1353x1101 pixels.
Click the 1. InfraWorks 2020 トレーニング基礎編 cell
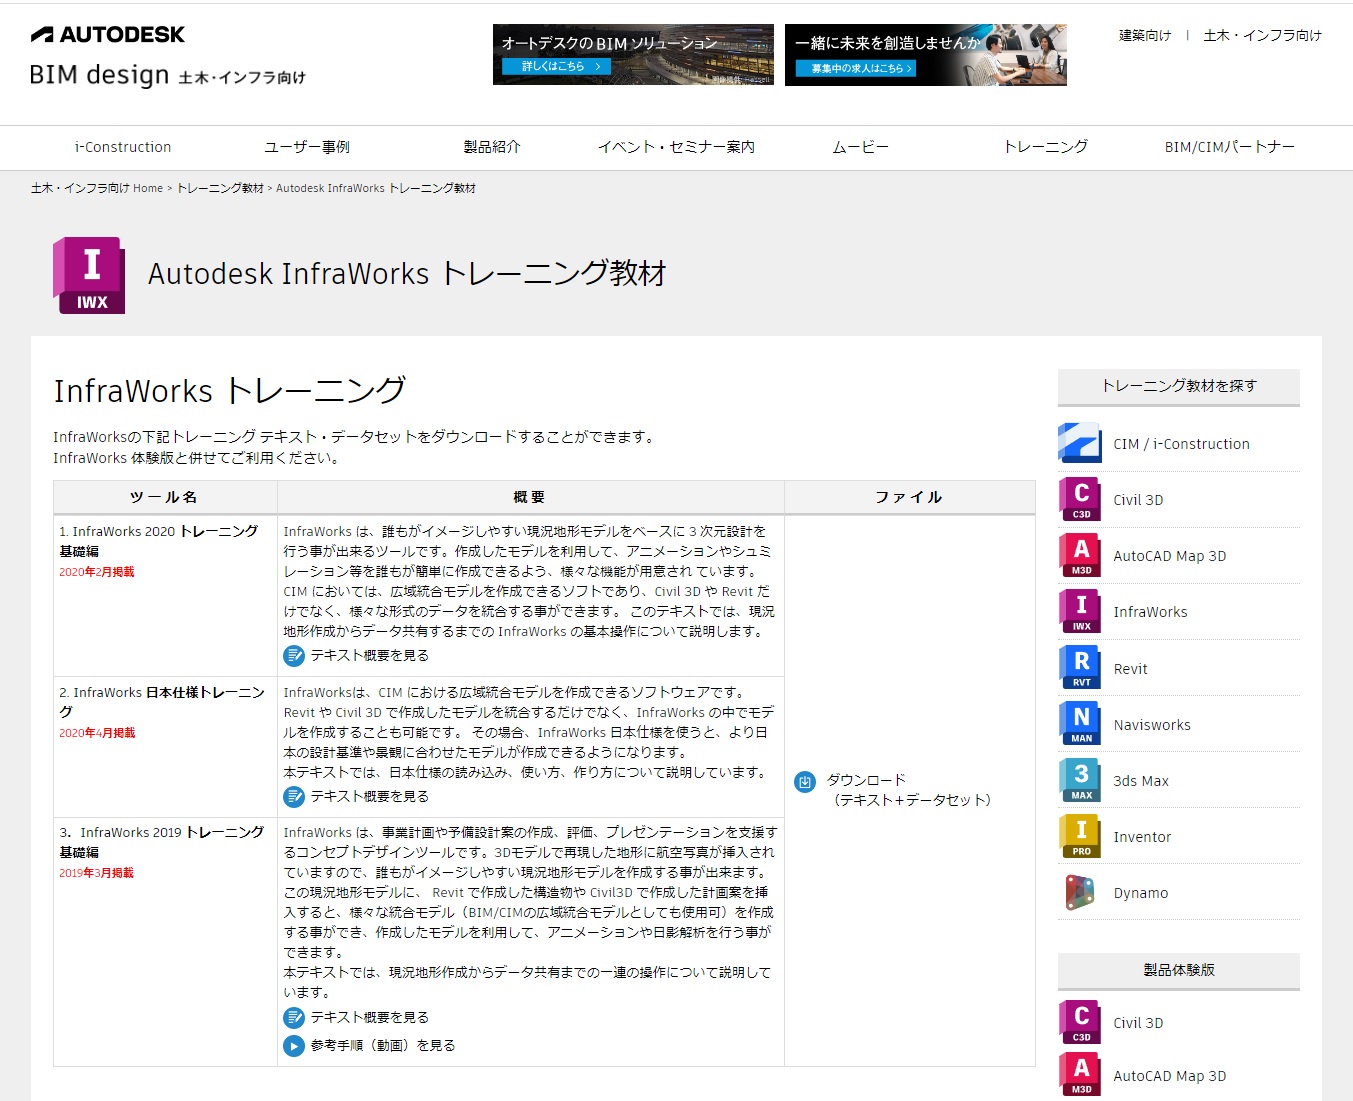click(165, 596)
